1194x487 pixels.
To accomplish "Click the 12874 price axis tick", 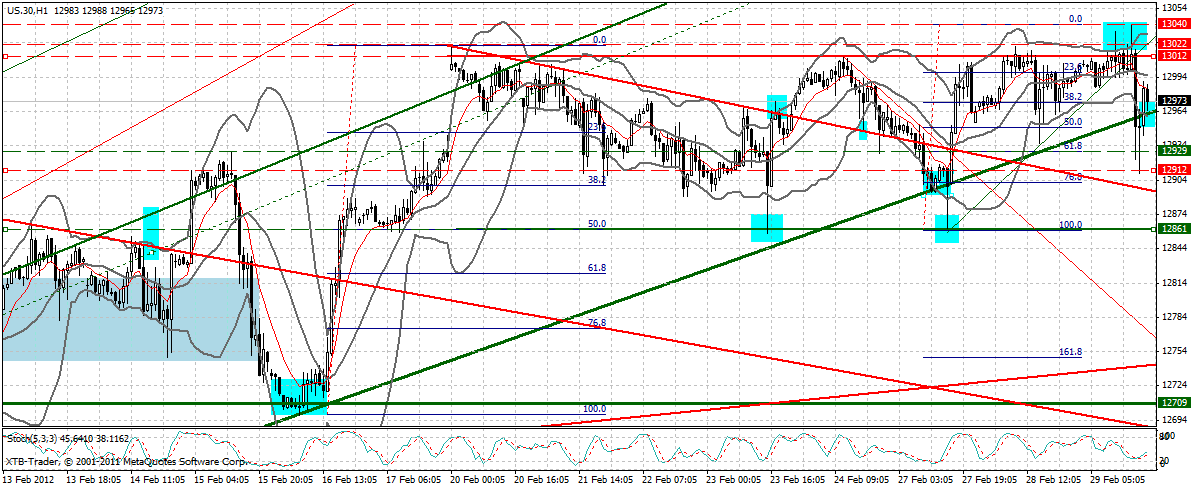I will 1176,213.
